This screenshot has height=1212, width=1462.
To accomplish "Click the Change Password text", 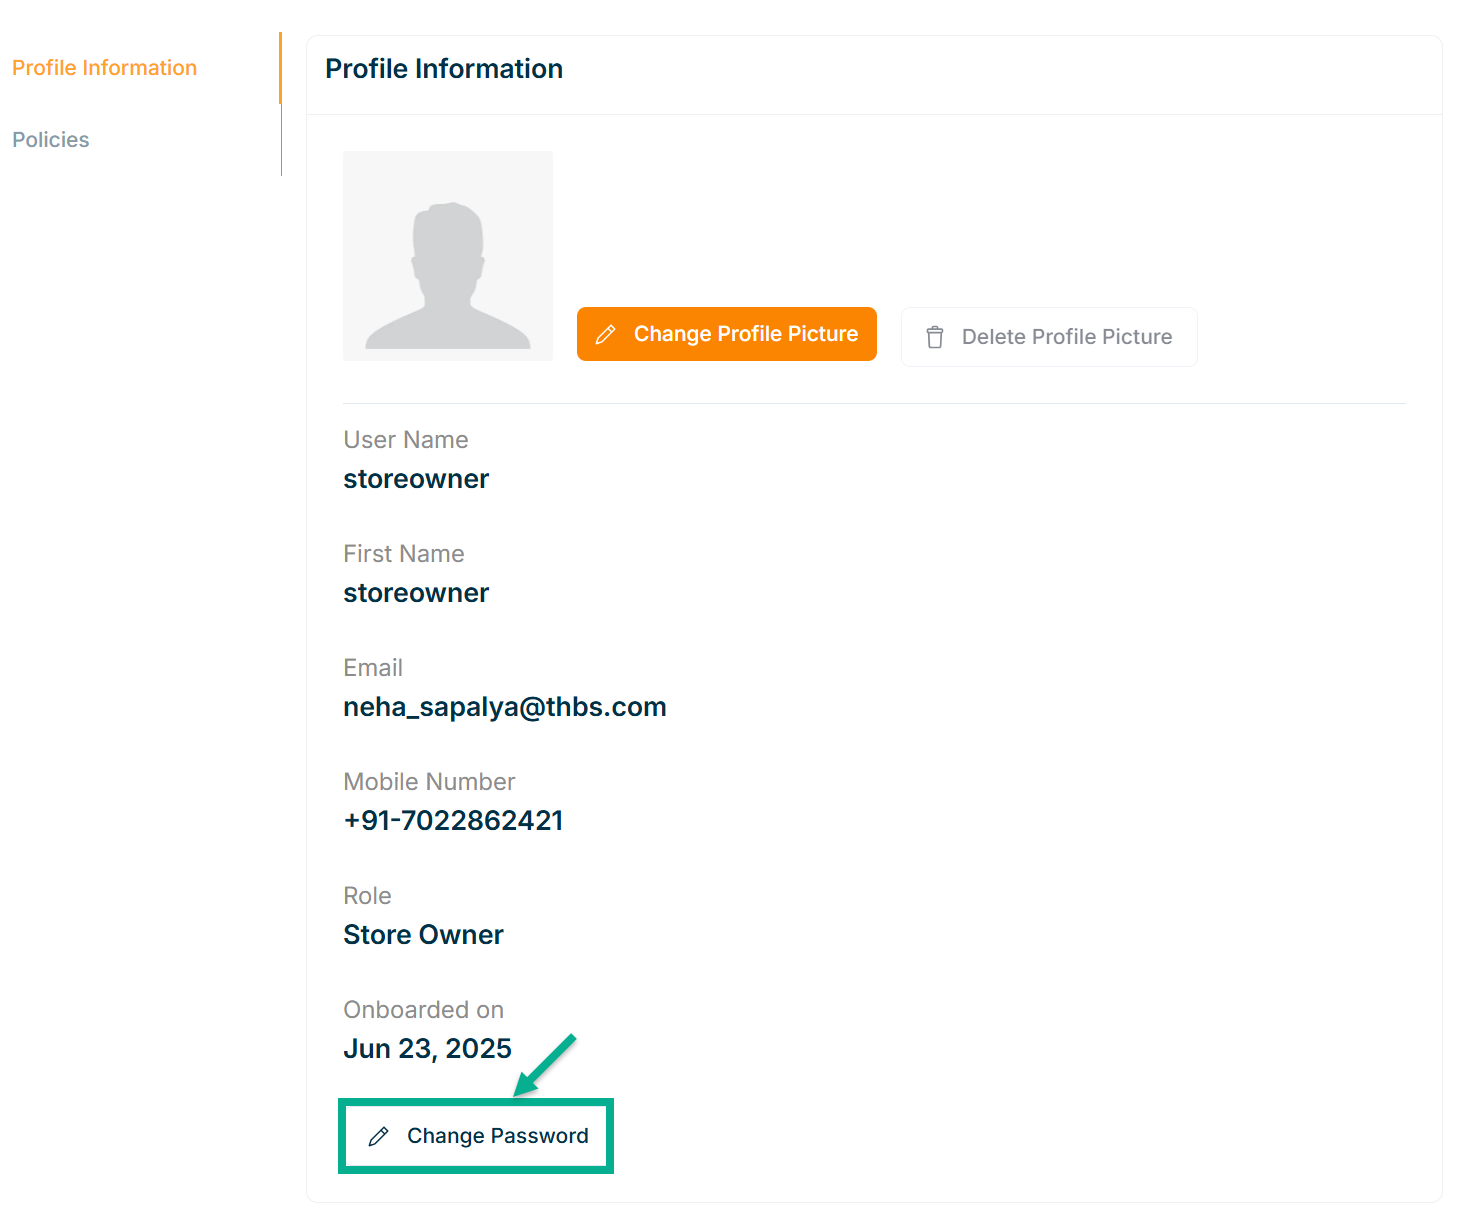I will click(497, 1136).
